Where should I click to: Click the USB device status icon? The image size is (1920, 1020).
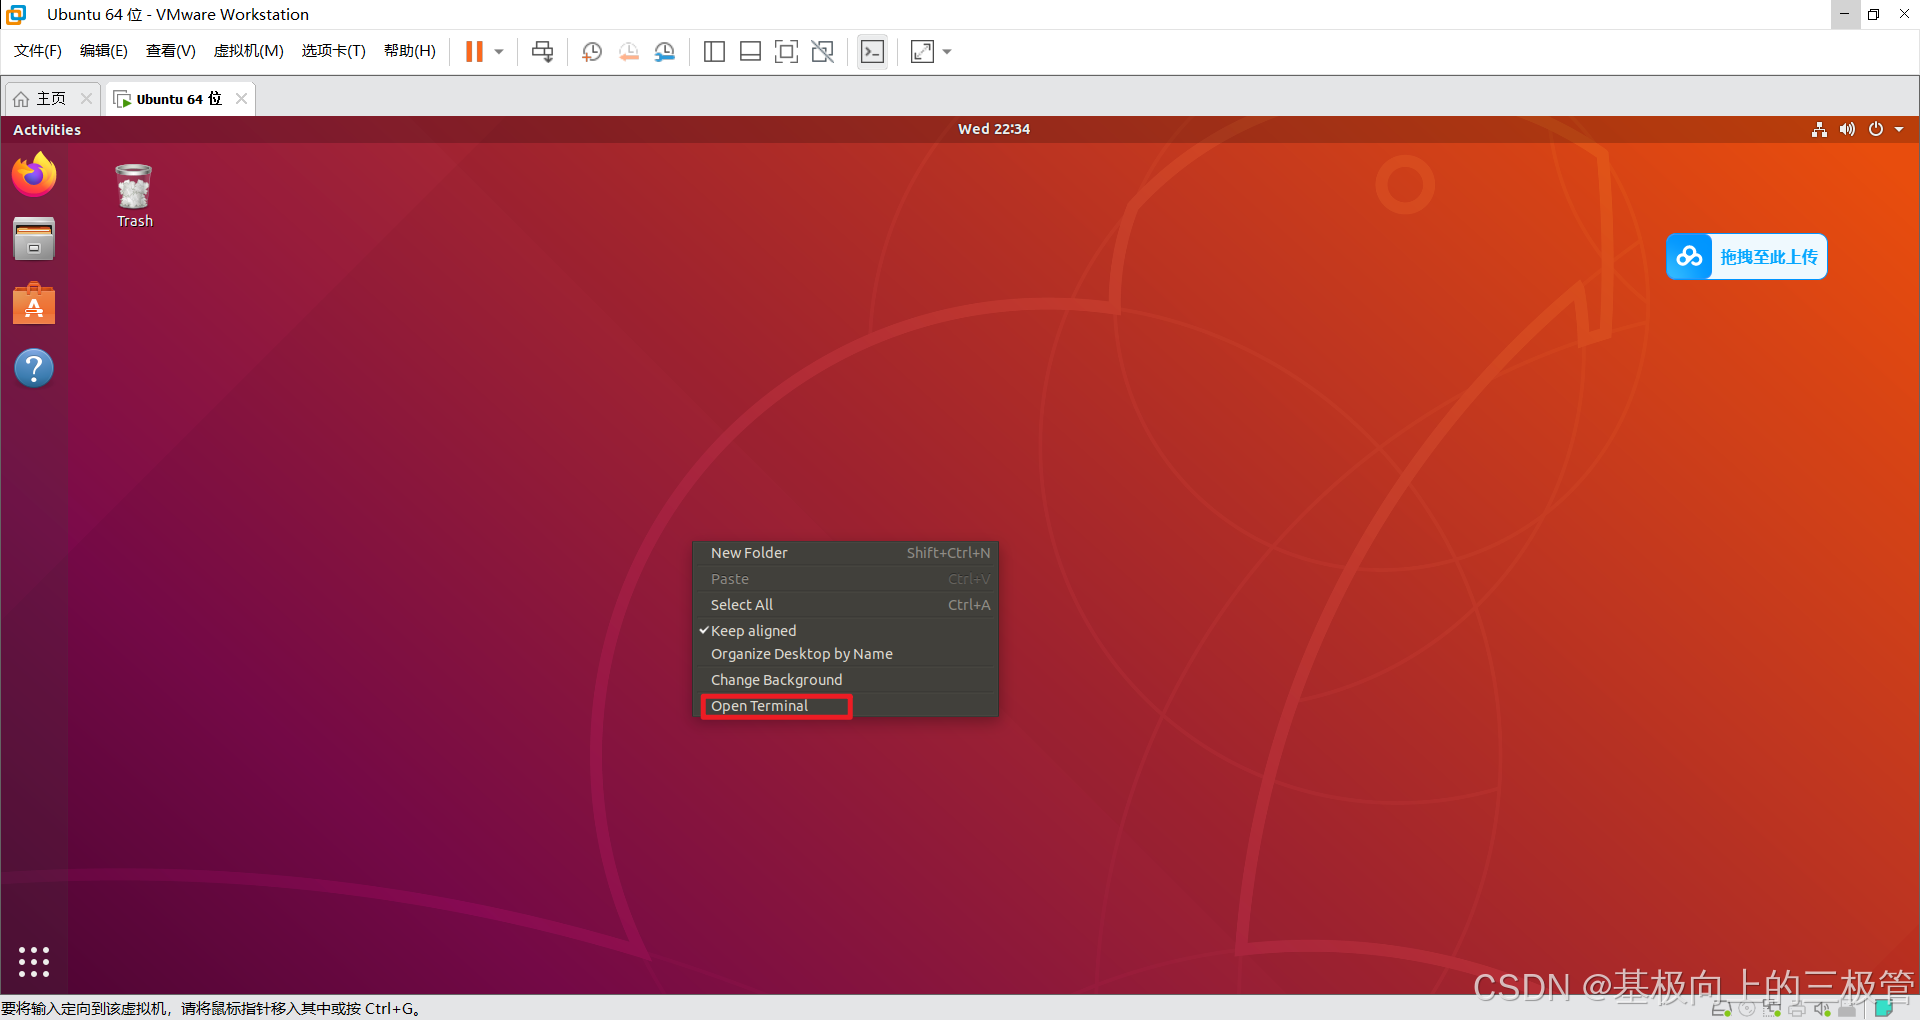(x=1847, y=1009)
